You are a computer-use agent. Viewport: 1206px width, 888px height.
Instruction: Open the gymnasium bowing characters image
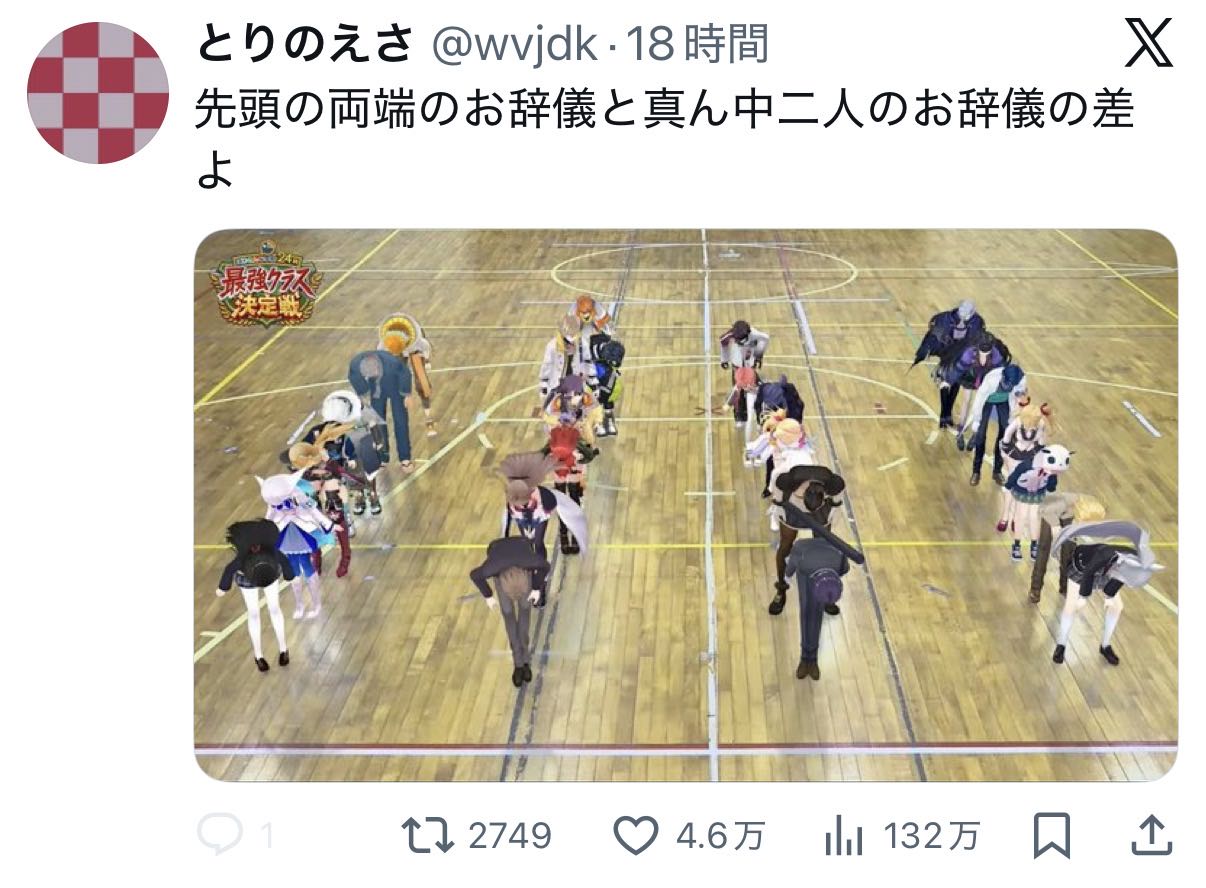(685, 505)
